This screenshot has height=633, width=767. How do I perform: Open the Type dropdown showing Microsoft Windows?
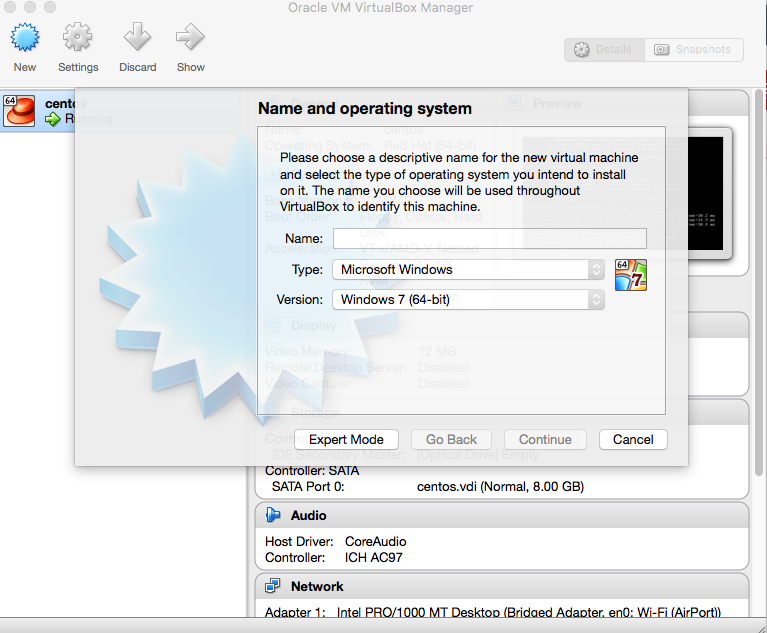468,270
